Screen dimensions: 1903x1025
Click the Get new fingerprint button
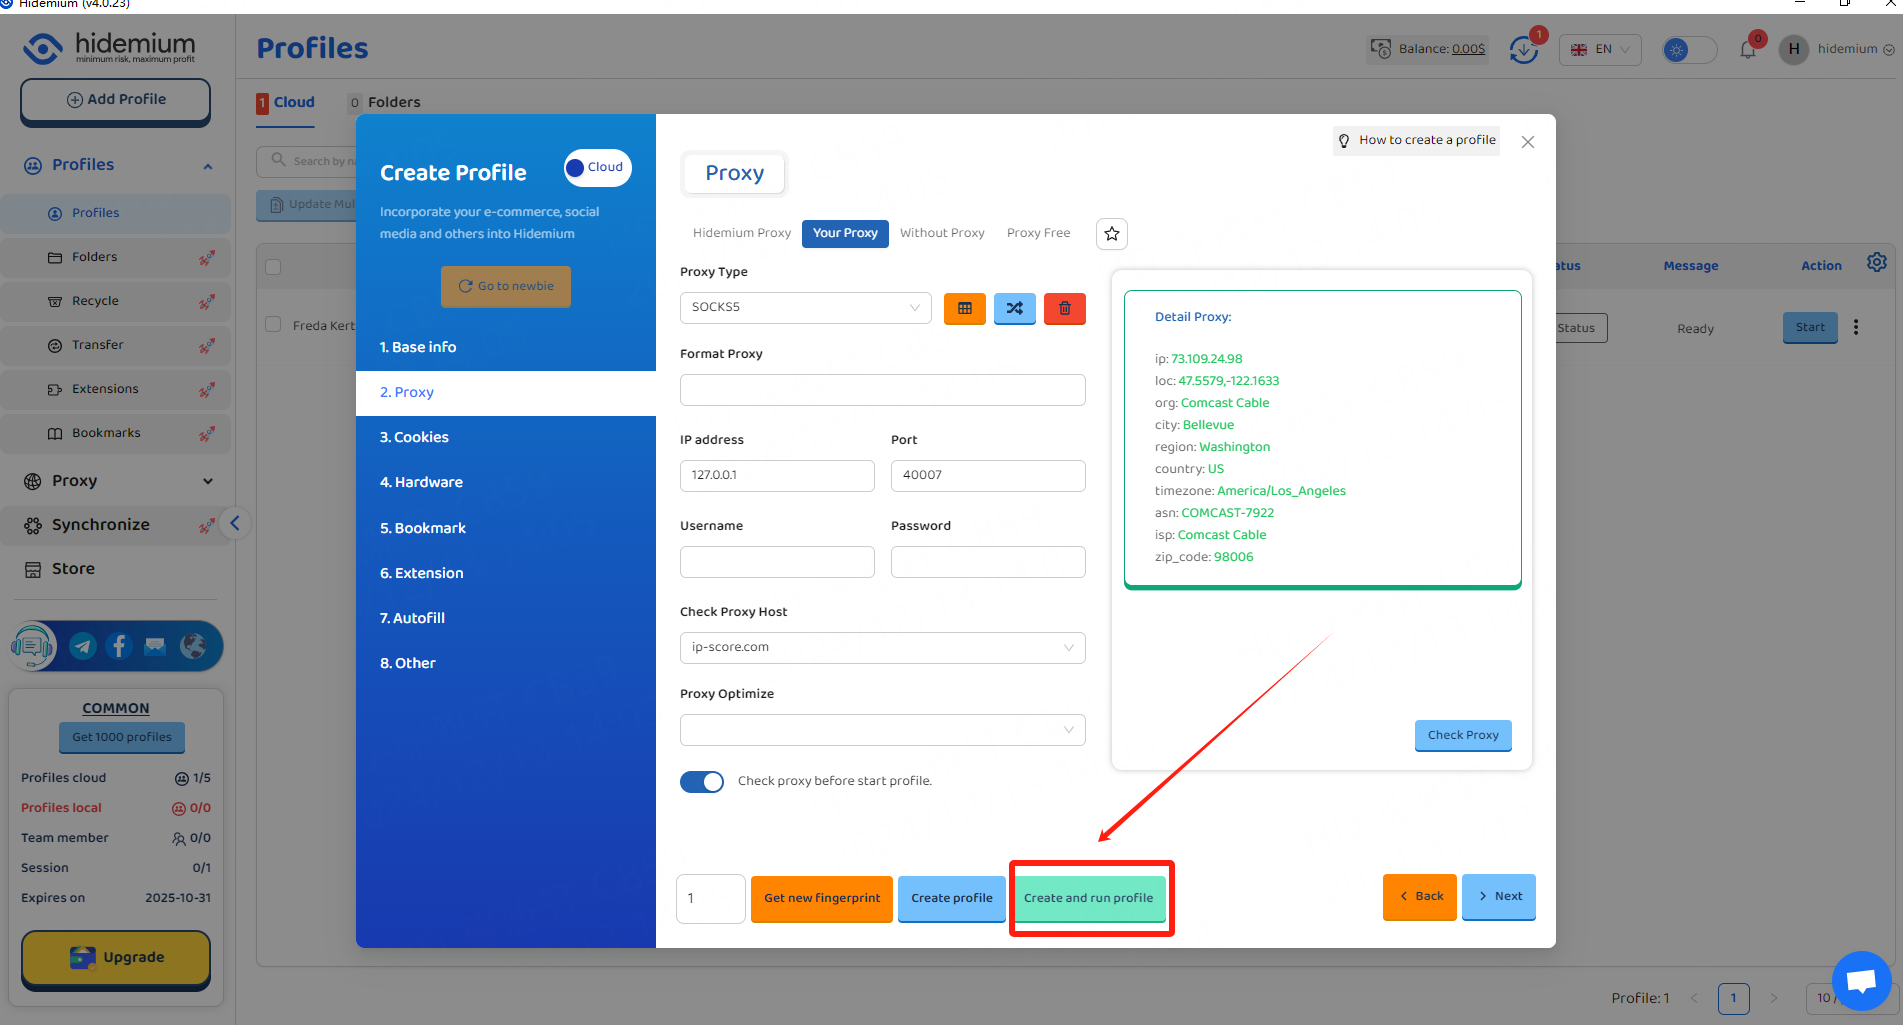click(x=821, y=898)
